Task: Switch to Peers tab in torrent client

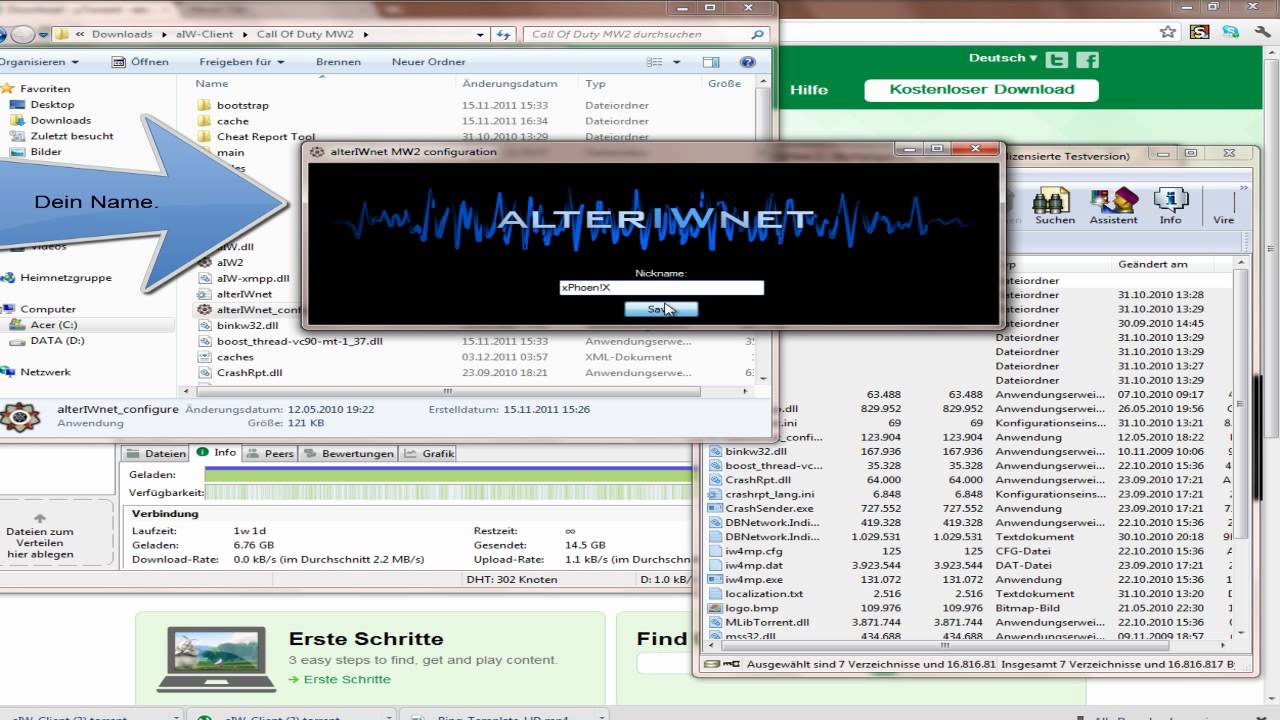Action: [x=271, y=453]
